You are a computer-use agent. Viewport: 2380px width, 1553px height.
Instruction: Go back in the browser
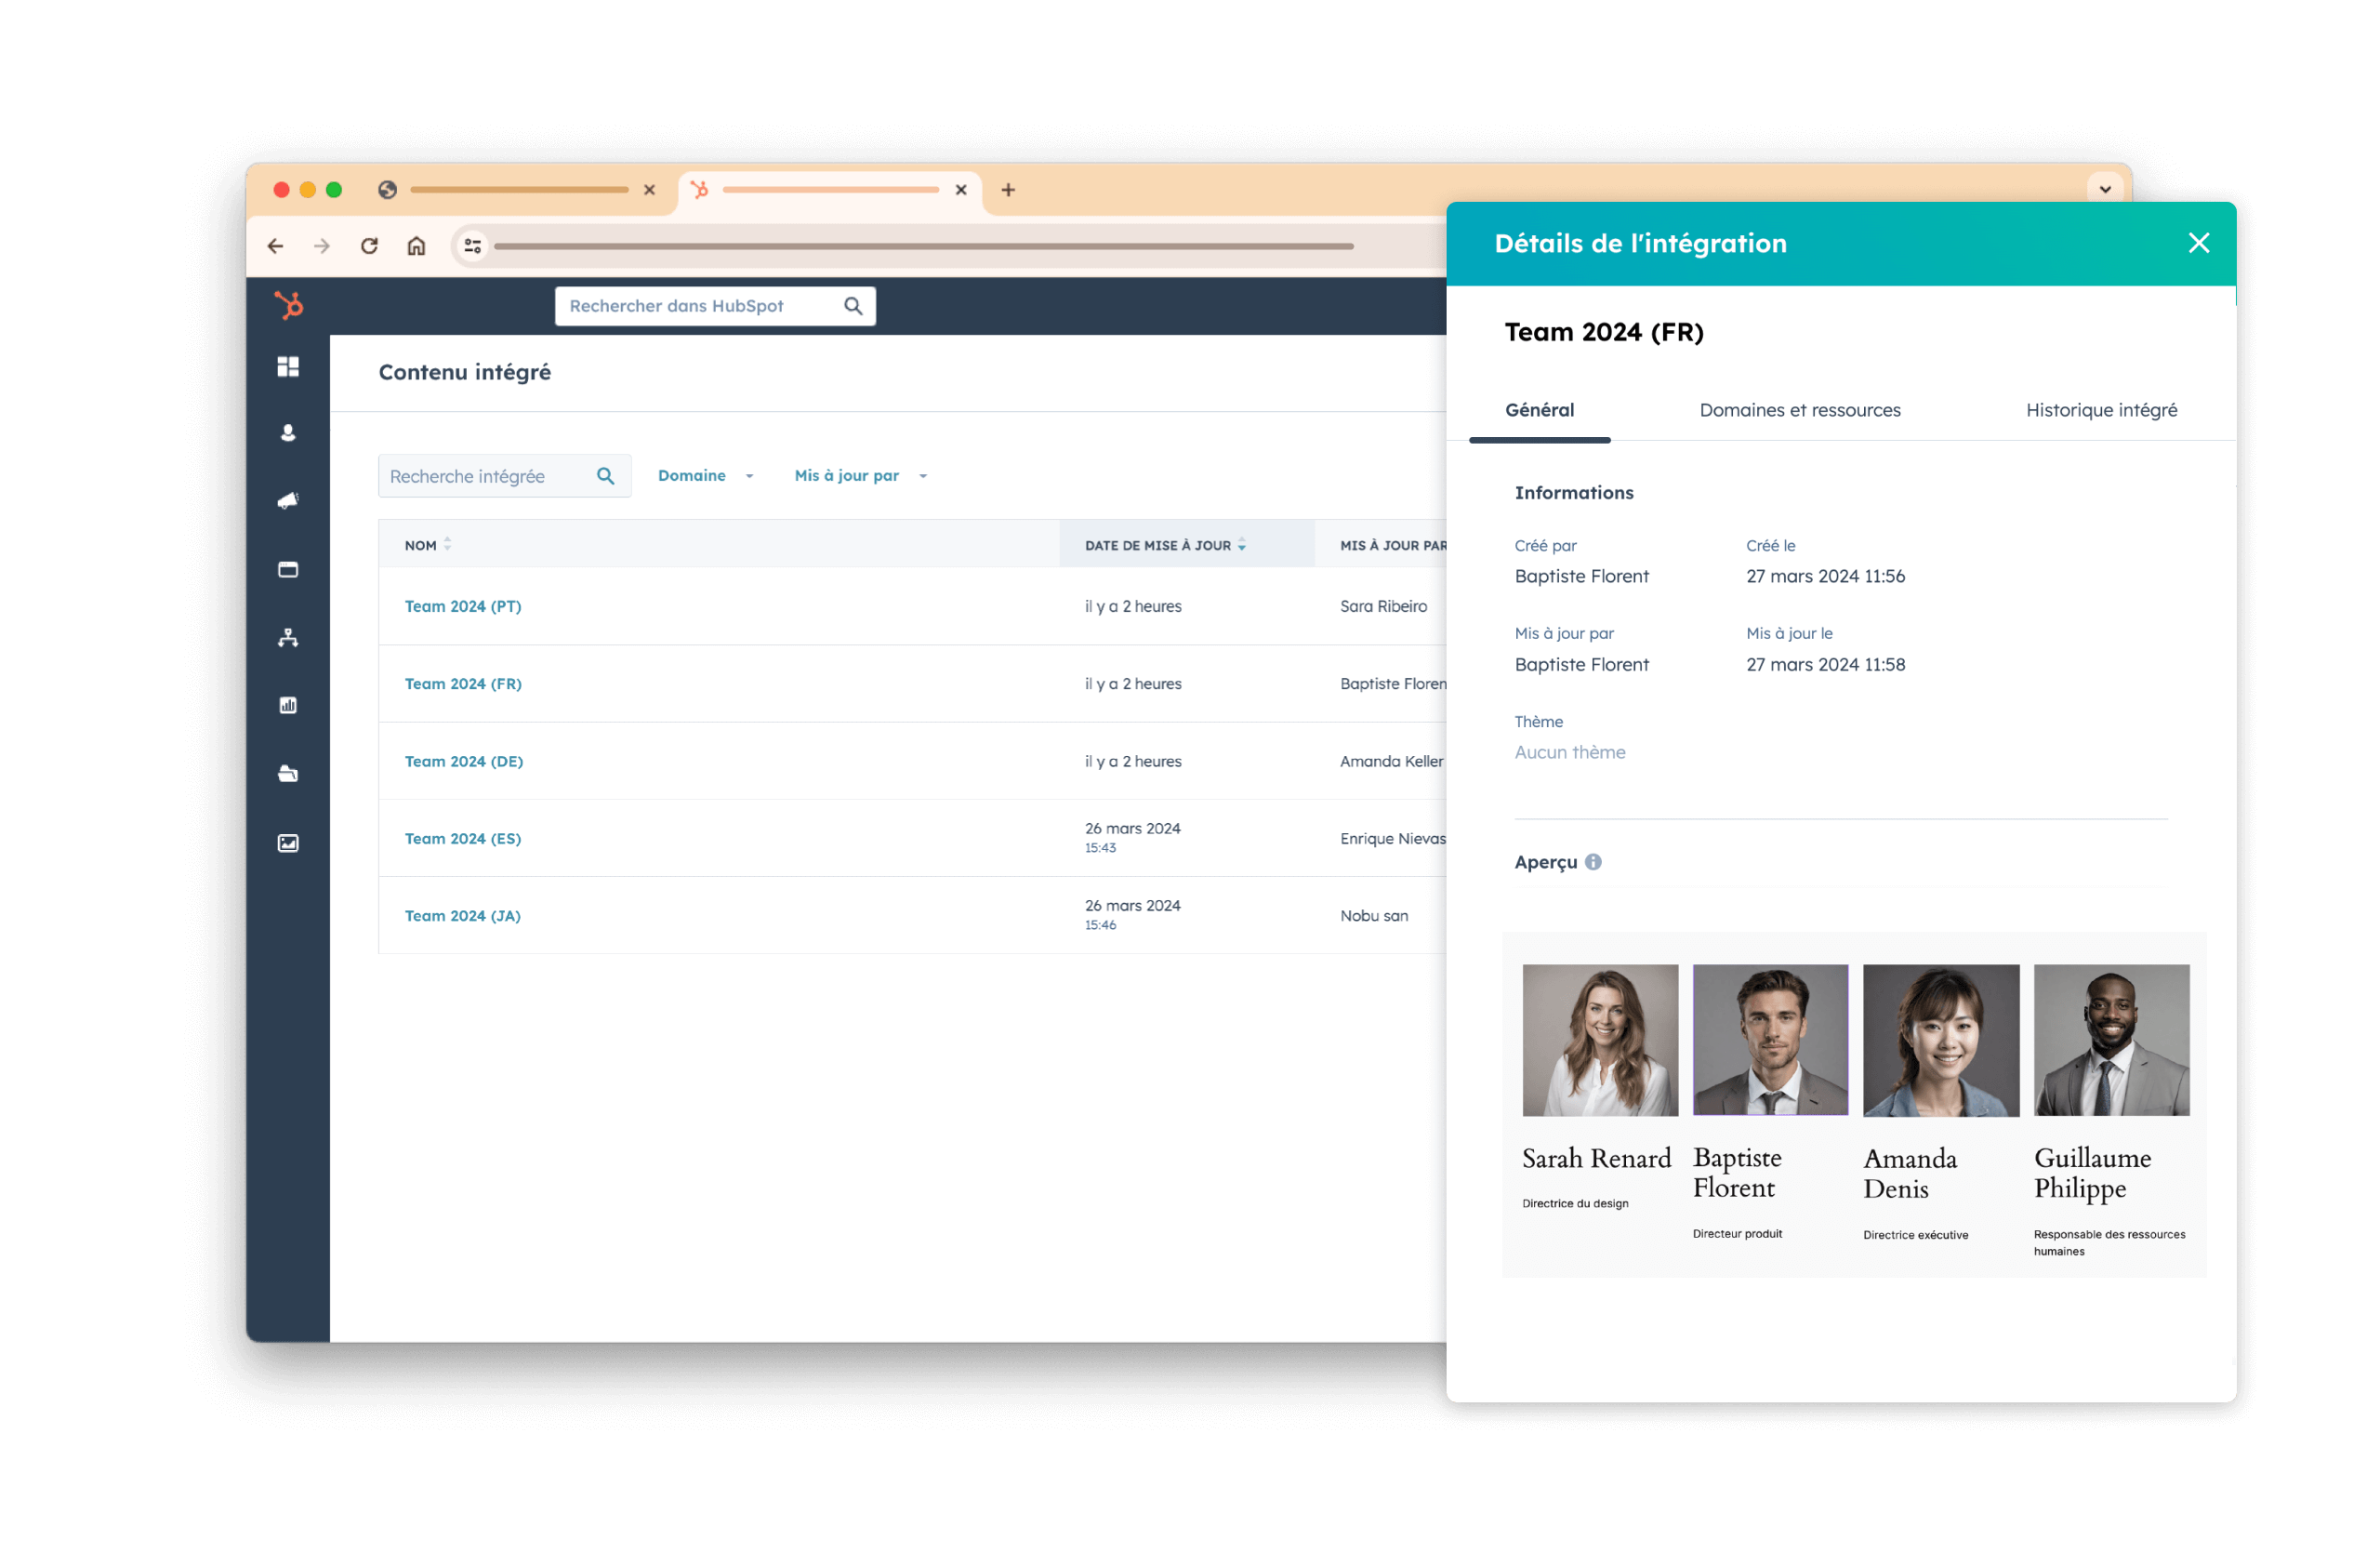pos(276,246)
